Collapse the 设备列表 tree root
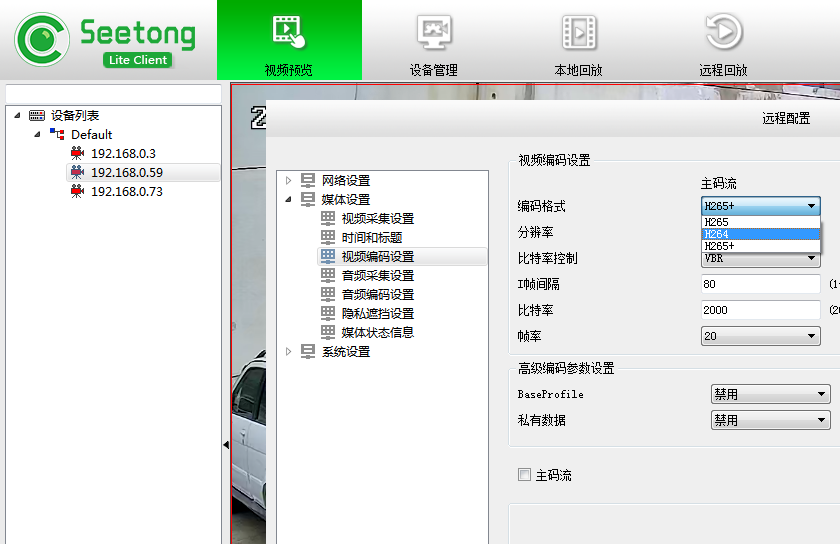 point(17,115)
